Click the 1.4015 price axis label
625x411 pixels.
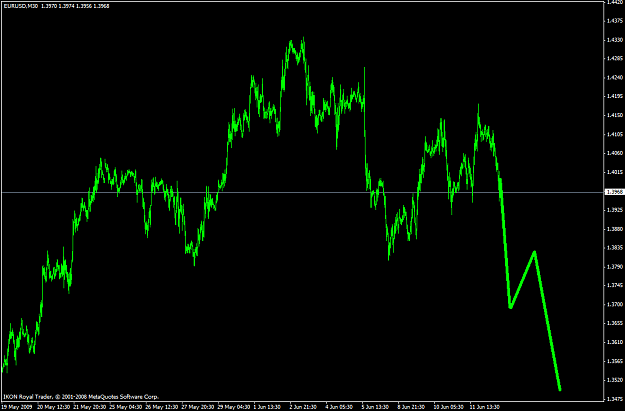(615, 172)
